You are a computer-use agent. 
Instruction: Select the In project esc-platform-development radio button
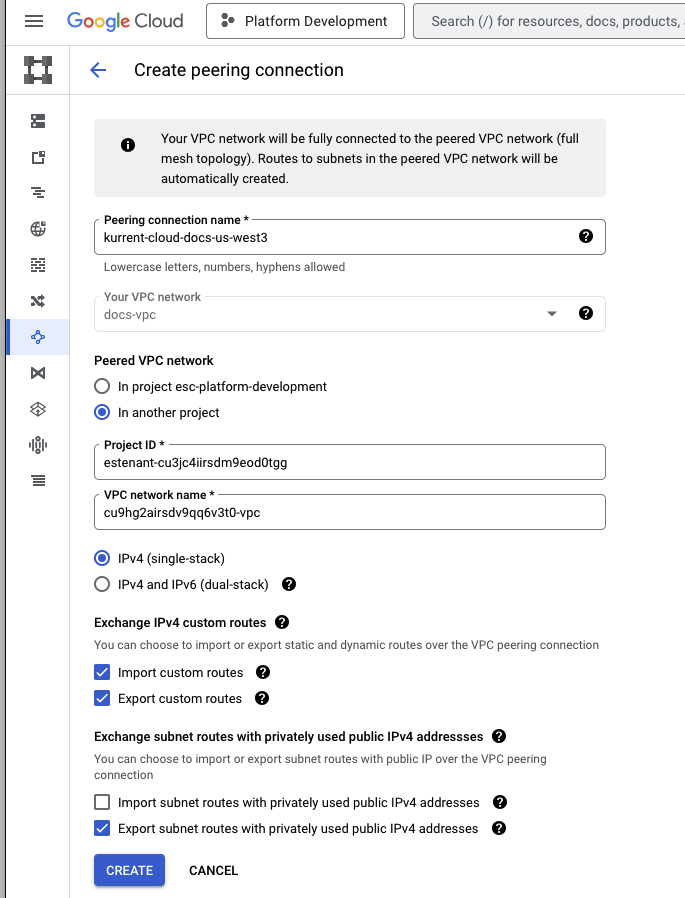pyautogui.click(x=101, y=386)
